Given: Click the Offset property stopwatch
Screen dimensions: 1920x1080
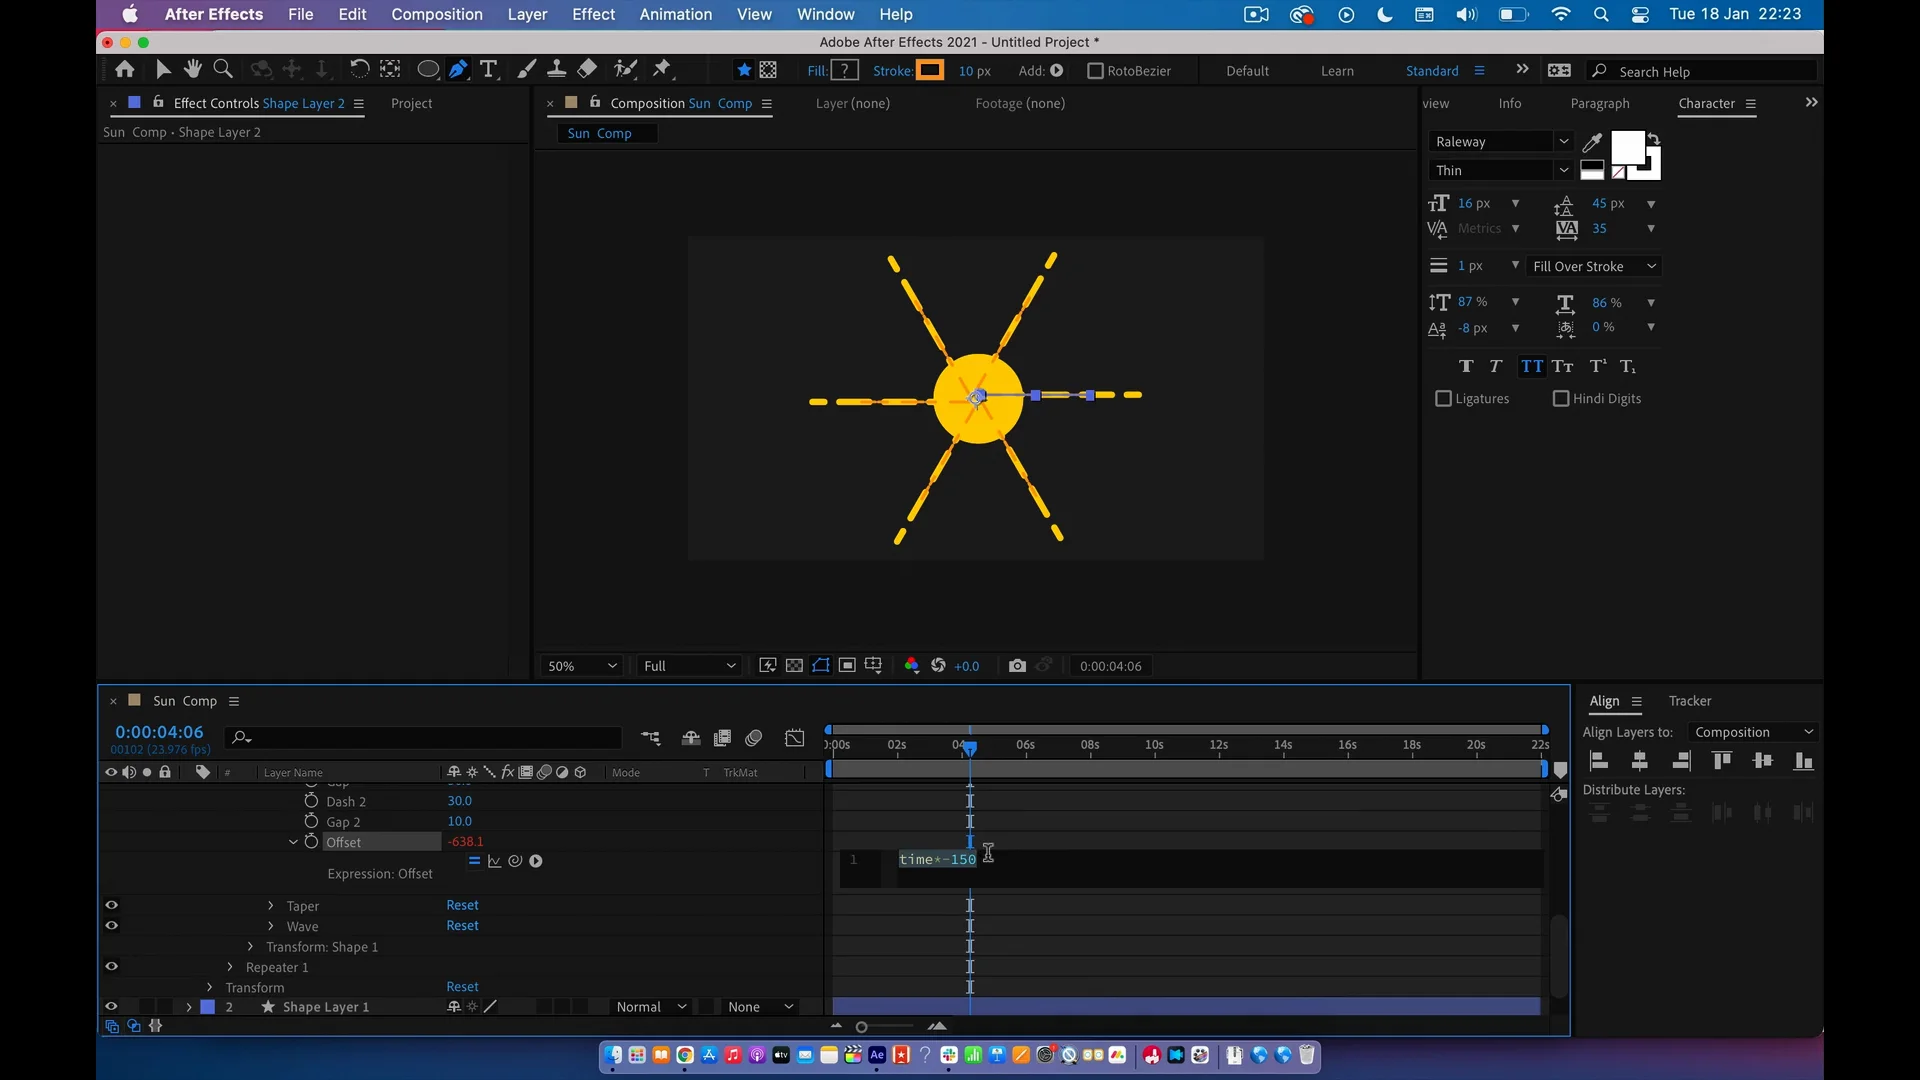Looking at the screenshot, I should (311, 842).
